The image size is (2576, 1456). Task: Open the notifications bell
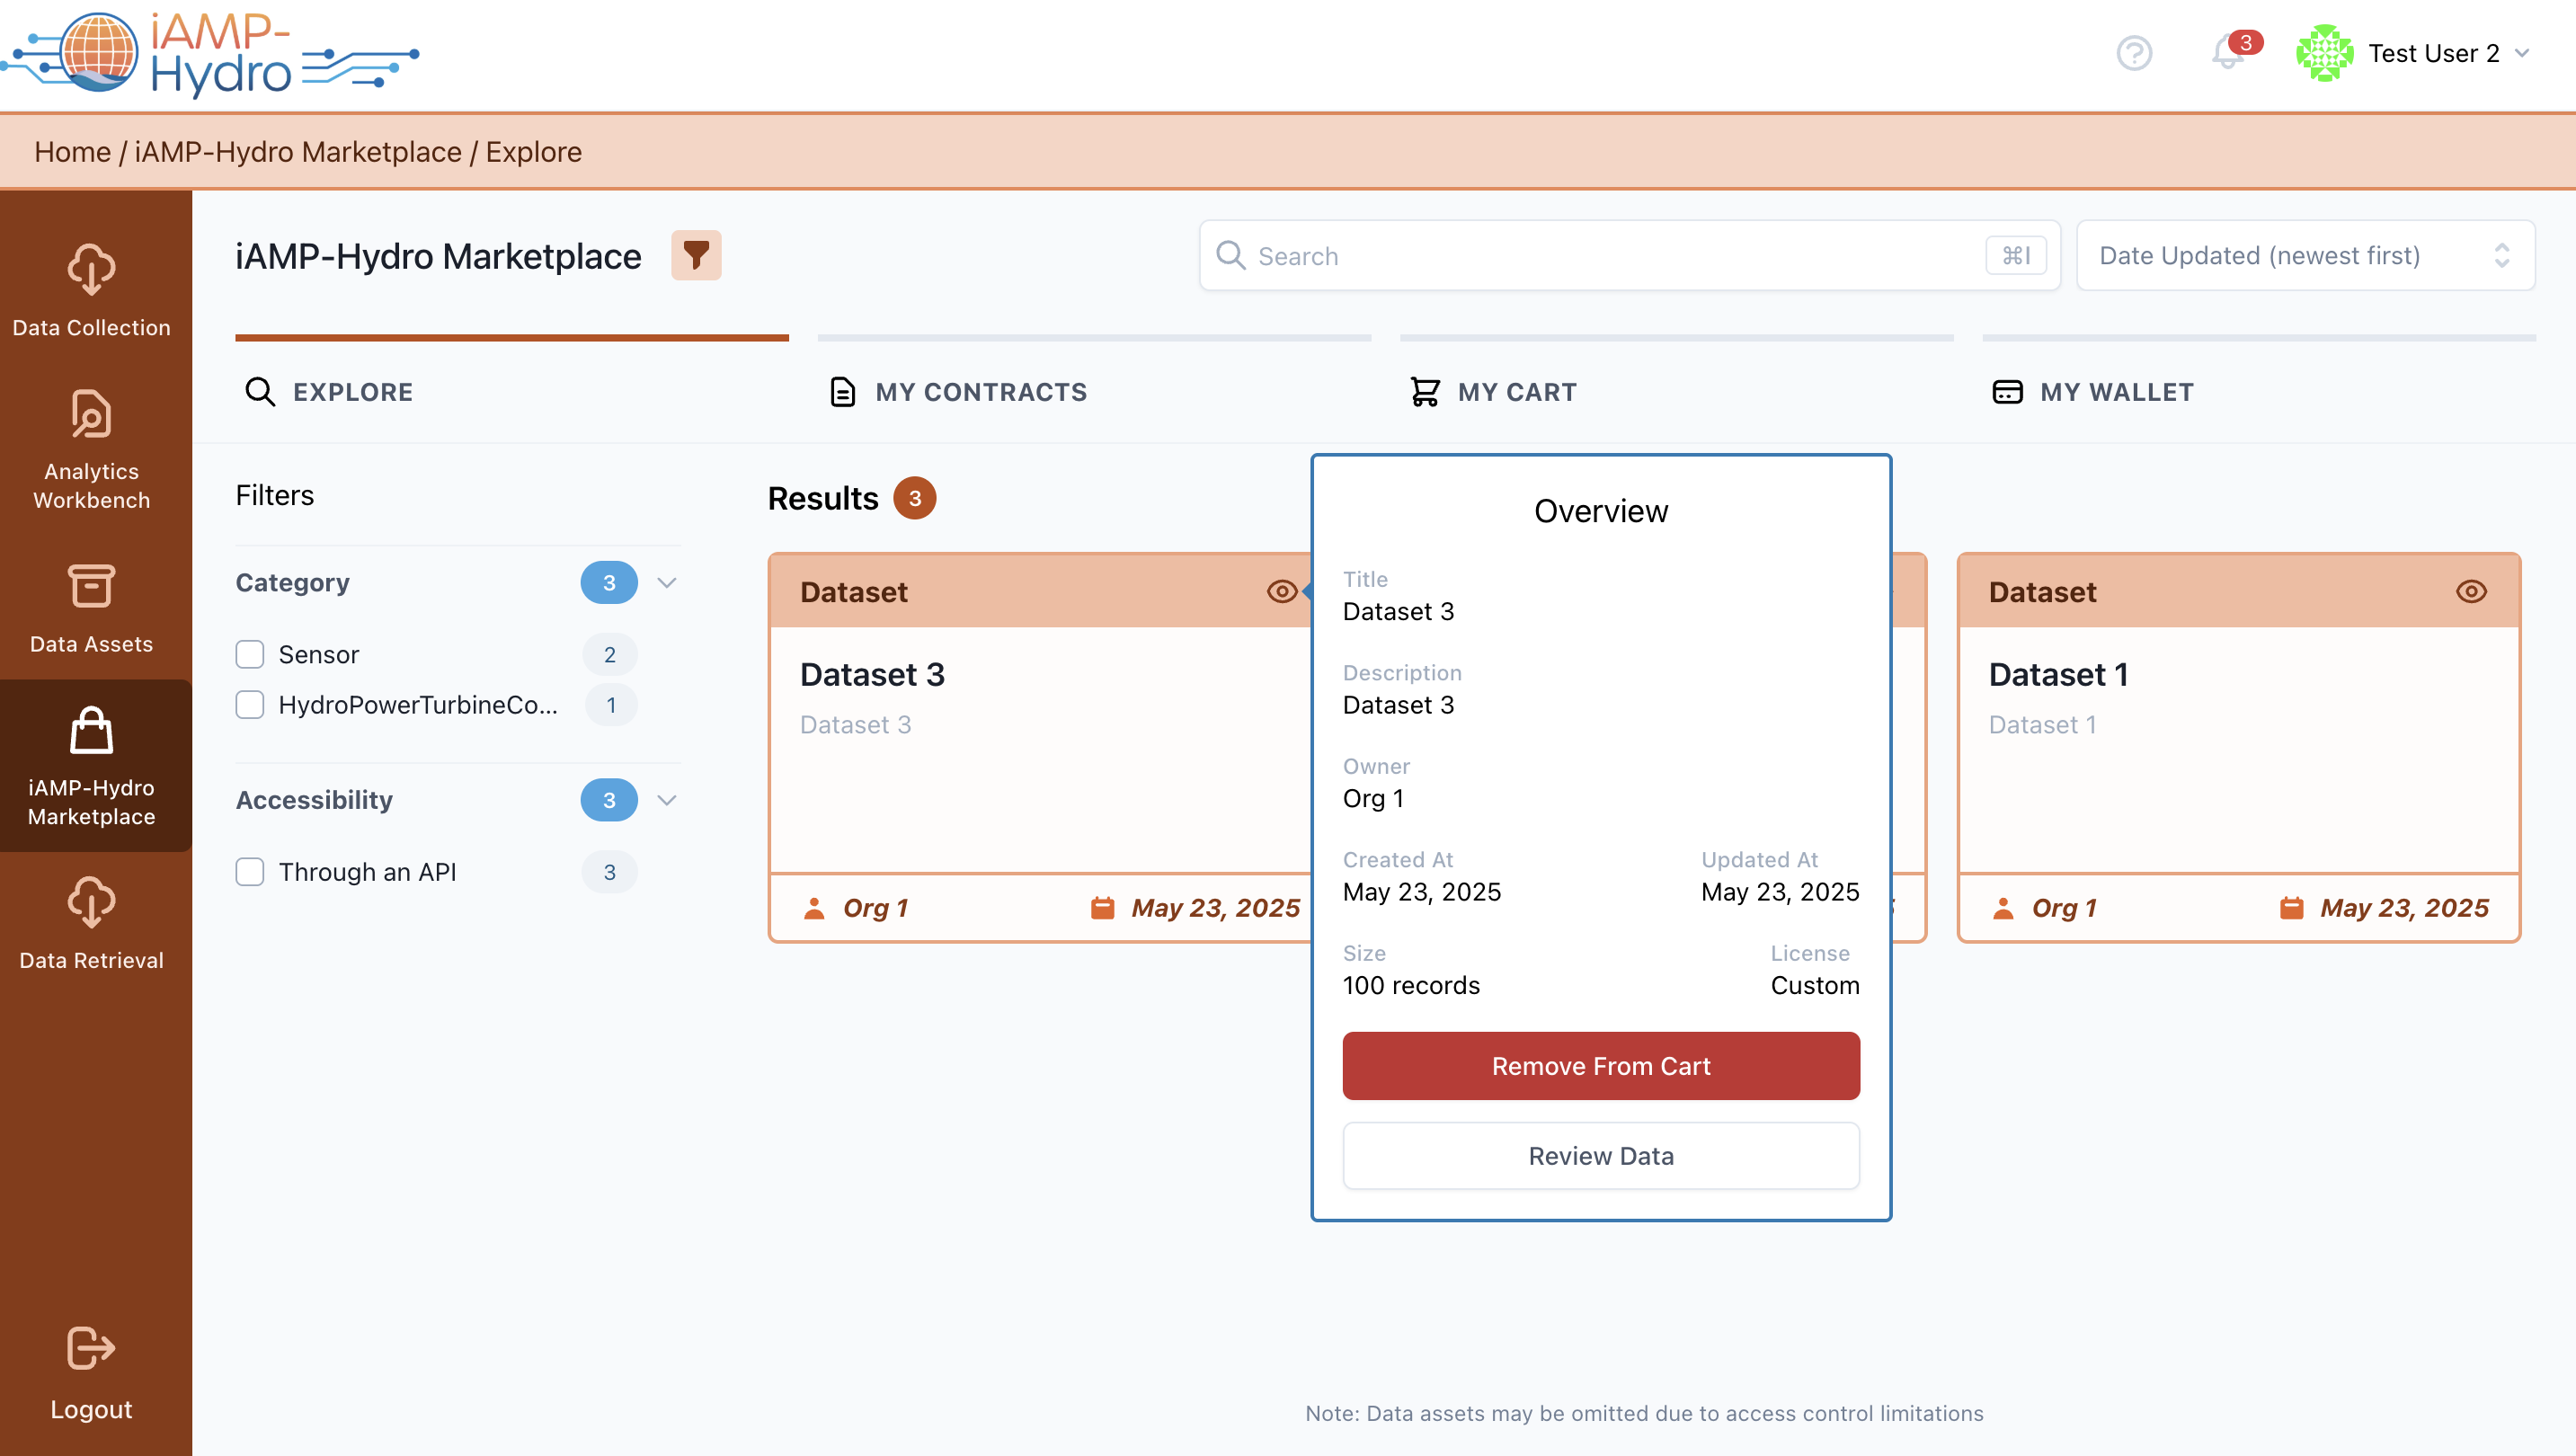point(2227,53)
